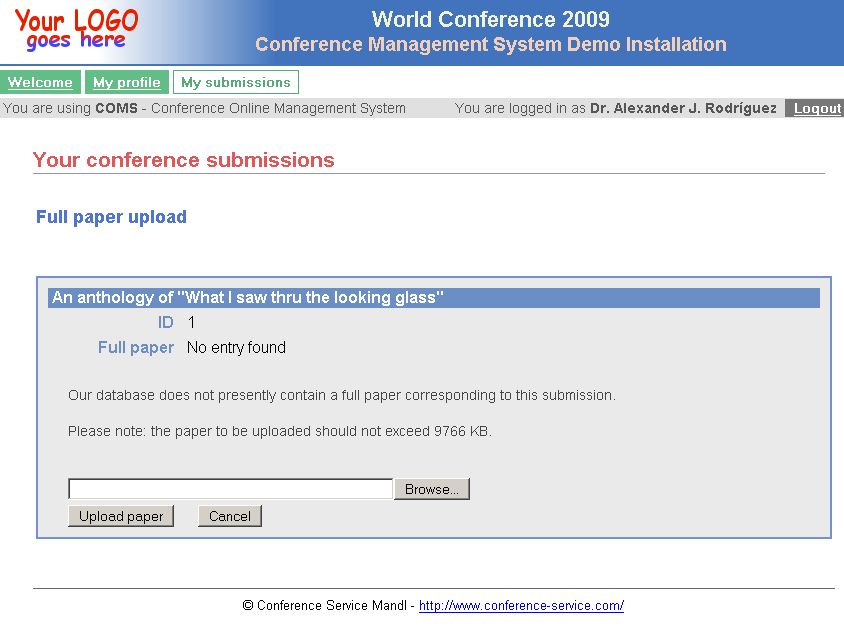This screenshot has width=844, height=634.
Task: Click the 'Your conference submissions' heading
Action: 184,160
